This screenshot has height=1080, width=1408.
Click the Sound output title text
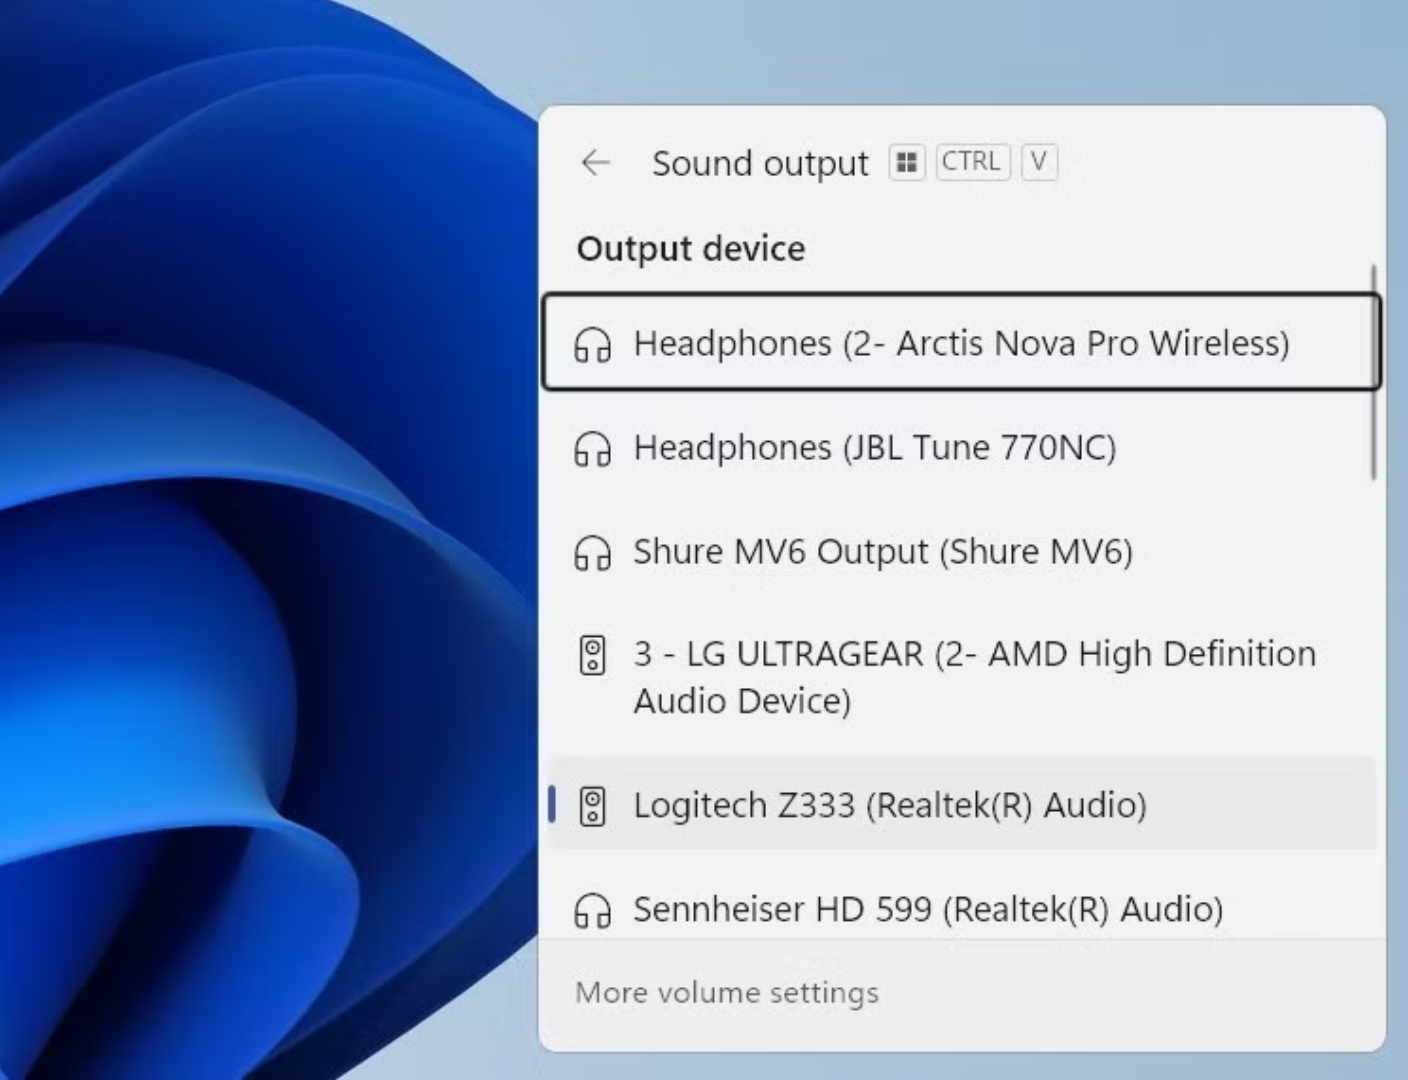pyautogui.click(x=760, y=163)
